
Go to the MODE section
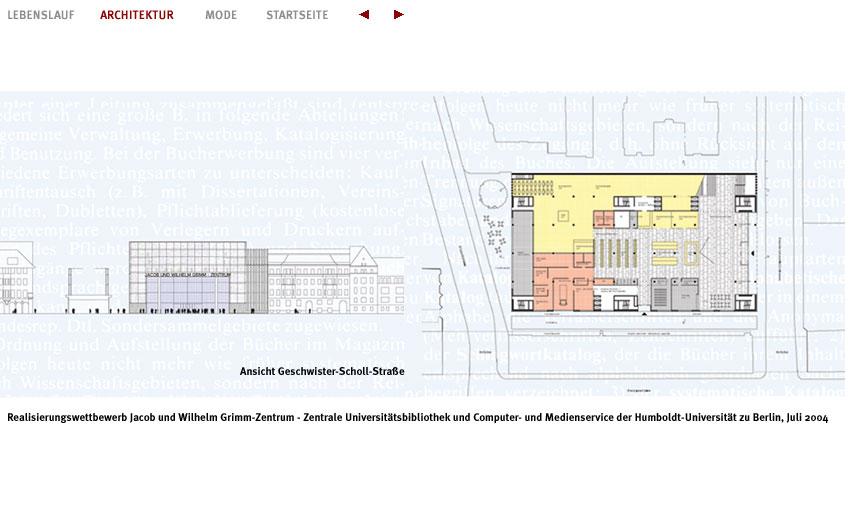click(x=221, y=15)
